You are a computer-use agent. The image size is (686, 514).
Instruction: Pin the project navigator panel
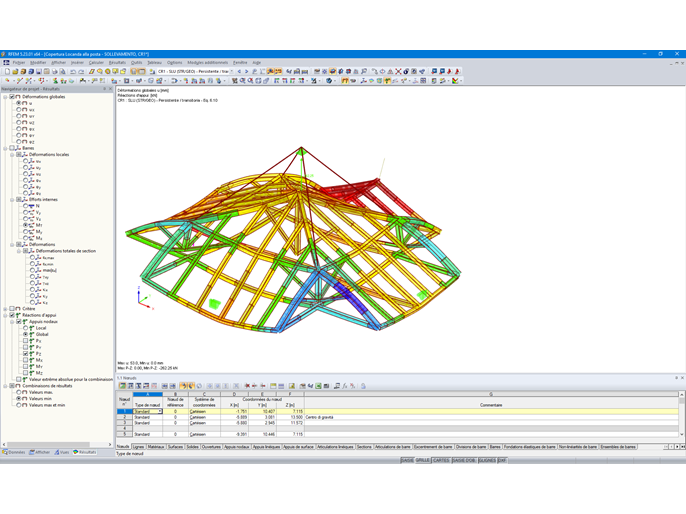point(104,89)
